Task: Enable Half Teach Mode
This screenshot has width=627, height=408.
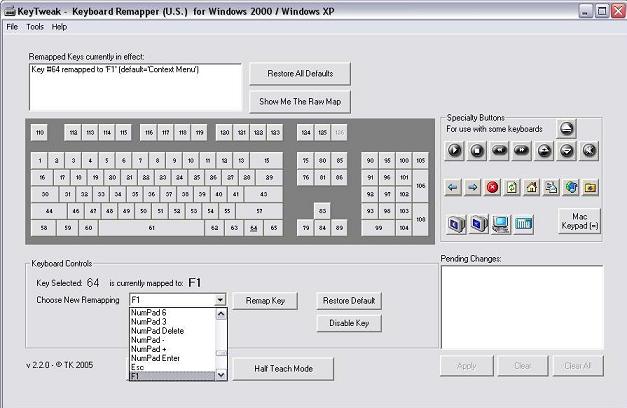Action: [x=283, y=369]
